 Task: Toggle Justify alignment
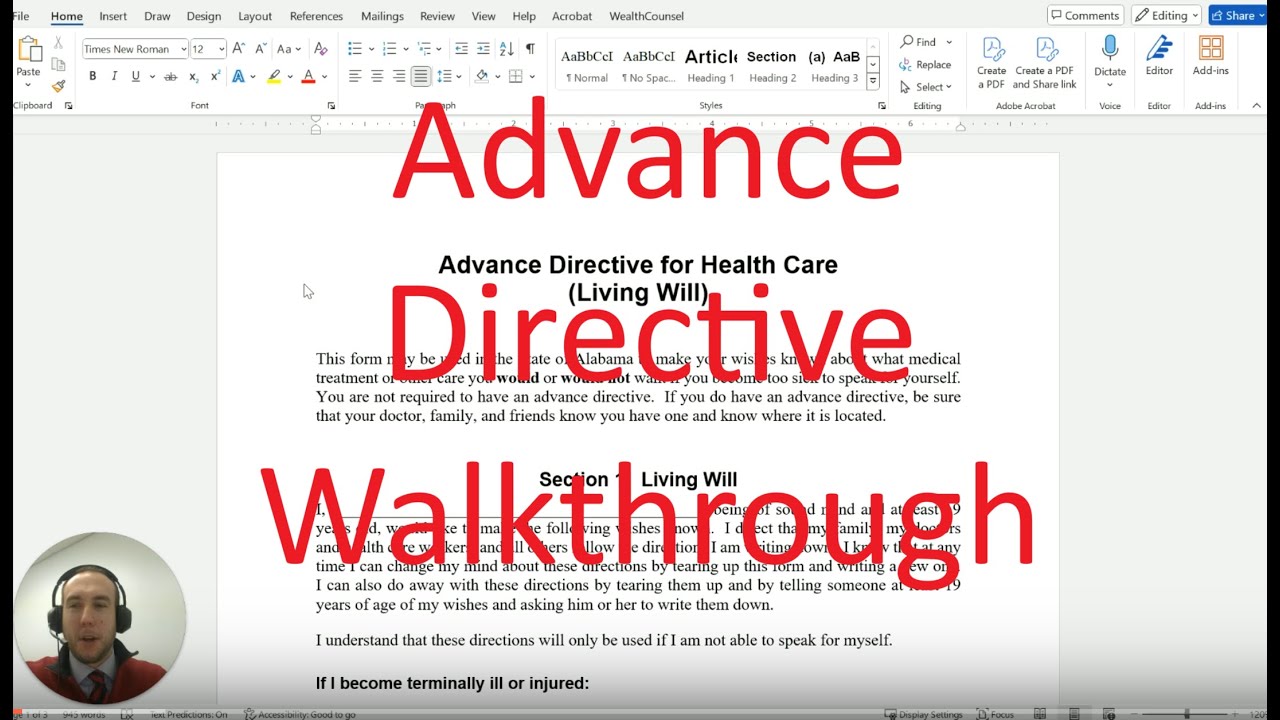(421, 76)
